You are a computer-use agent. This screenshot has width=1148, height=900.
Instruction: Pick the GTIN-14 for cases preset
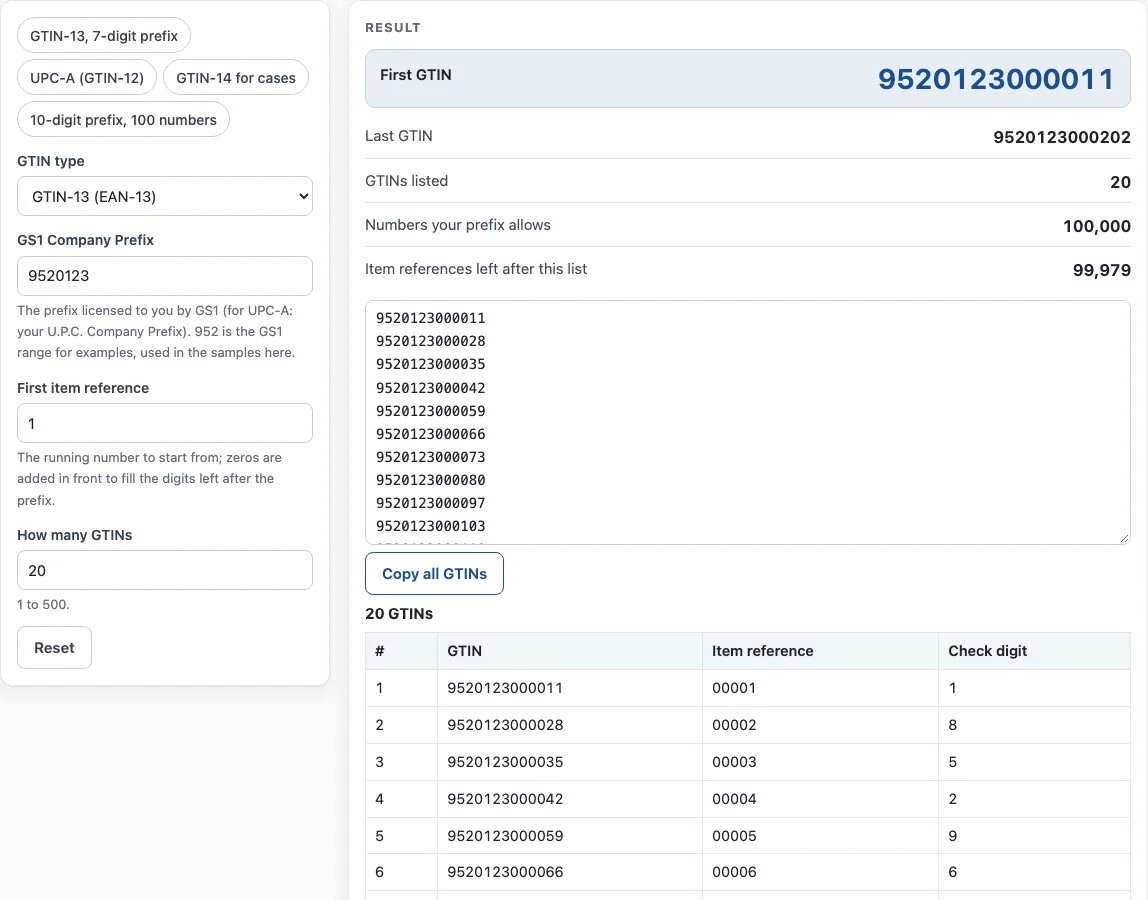tap(236, 78)
